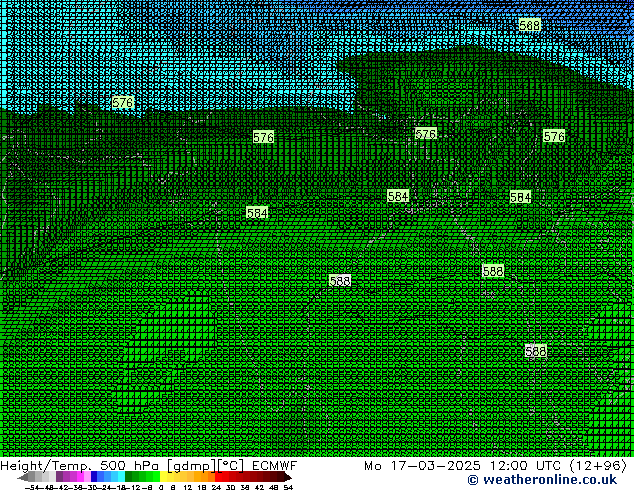
Task: Click the yellow legend swatch above 0
Action: [163, 477]
